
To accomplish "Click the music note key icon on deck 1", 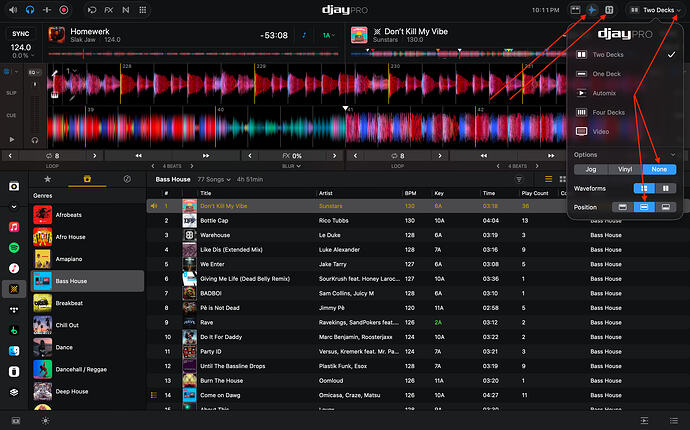I will pyautogui.click(x=304, y=35).
